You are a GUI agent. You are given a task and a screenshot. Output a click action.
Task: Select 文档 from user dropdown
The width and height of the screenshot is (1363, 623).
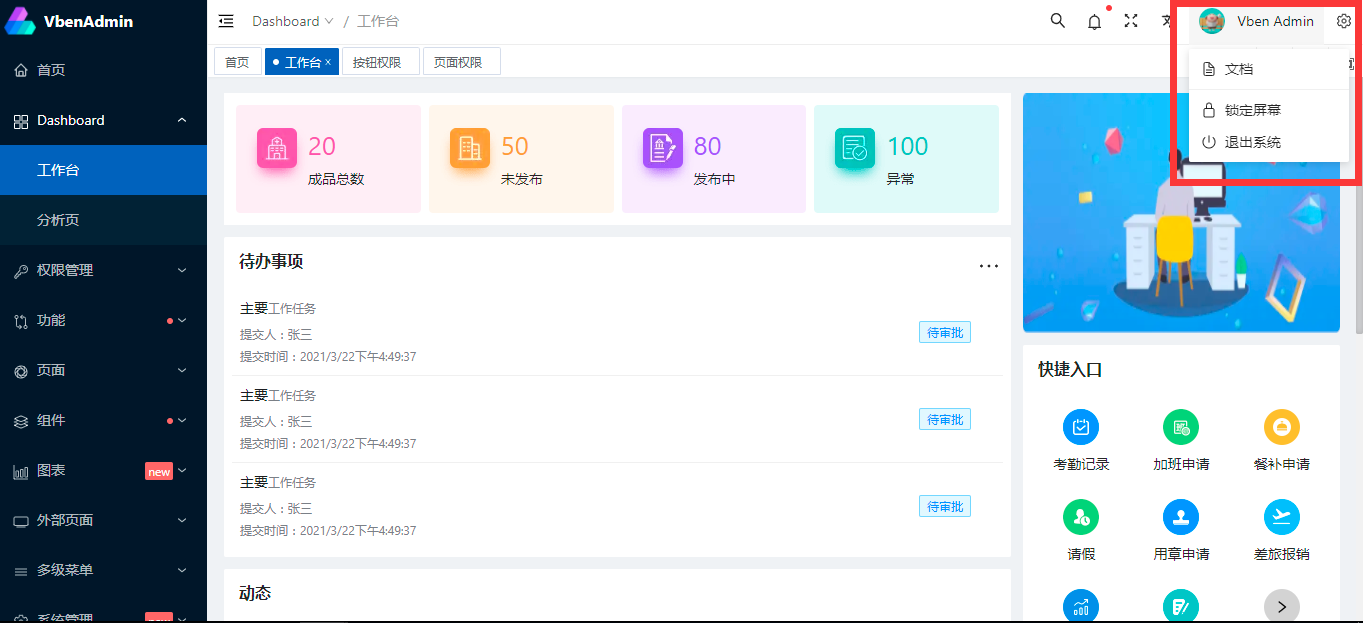pyautogui.click(x=1269, y=69)
